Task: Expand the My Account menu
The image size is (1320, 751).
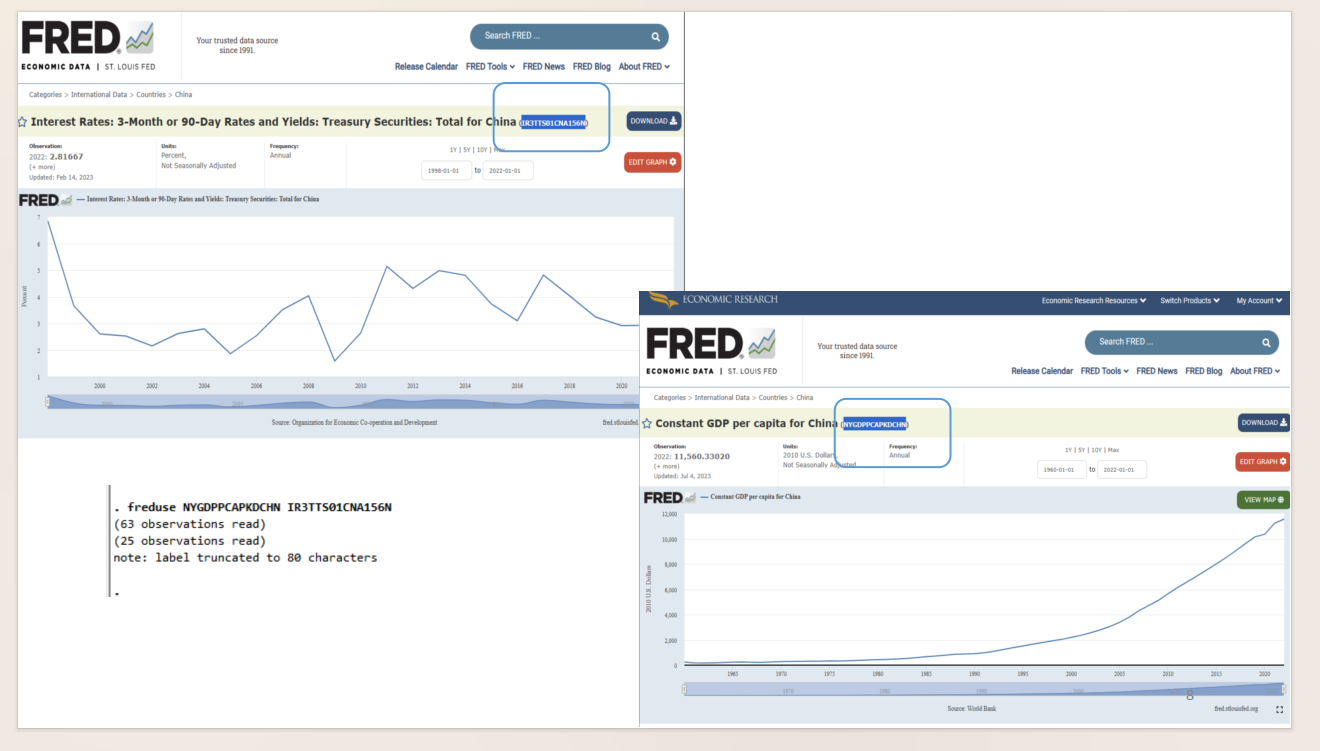Action: tap(1259, 301)
